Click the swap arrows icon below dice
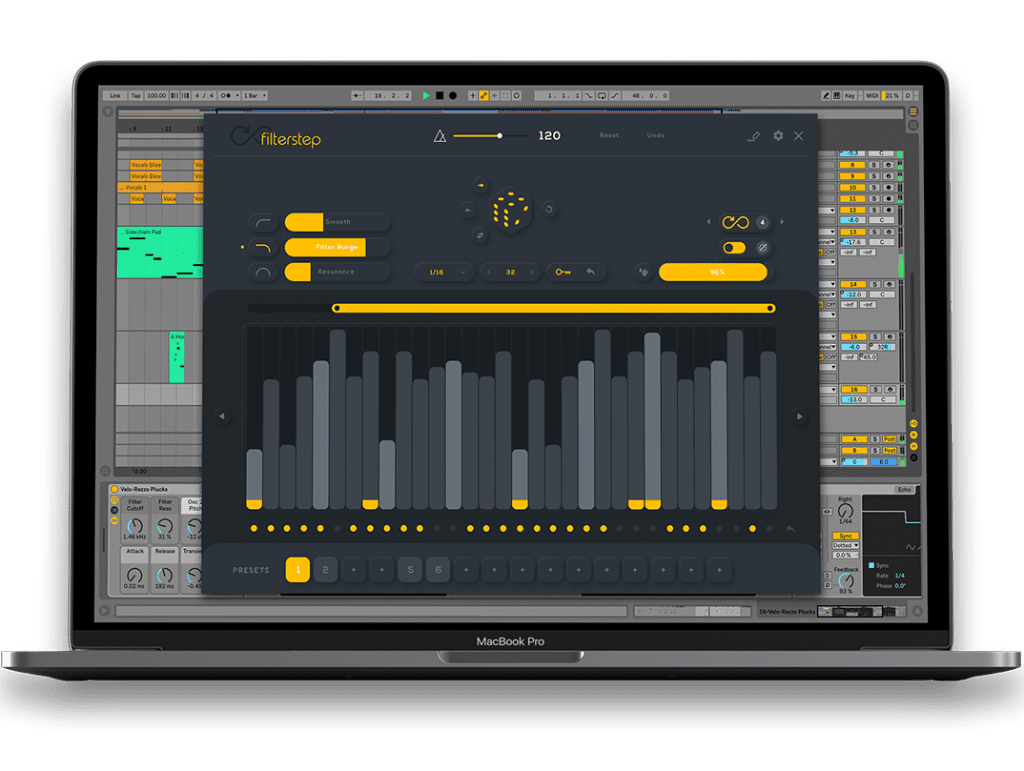This screenshot has height=771, width=1024. [x=480, y=235]
